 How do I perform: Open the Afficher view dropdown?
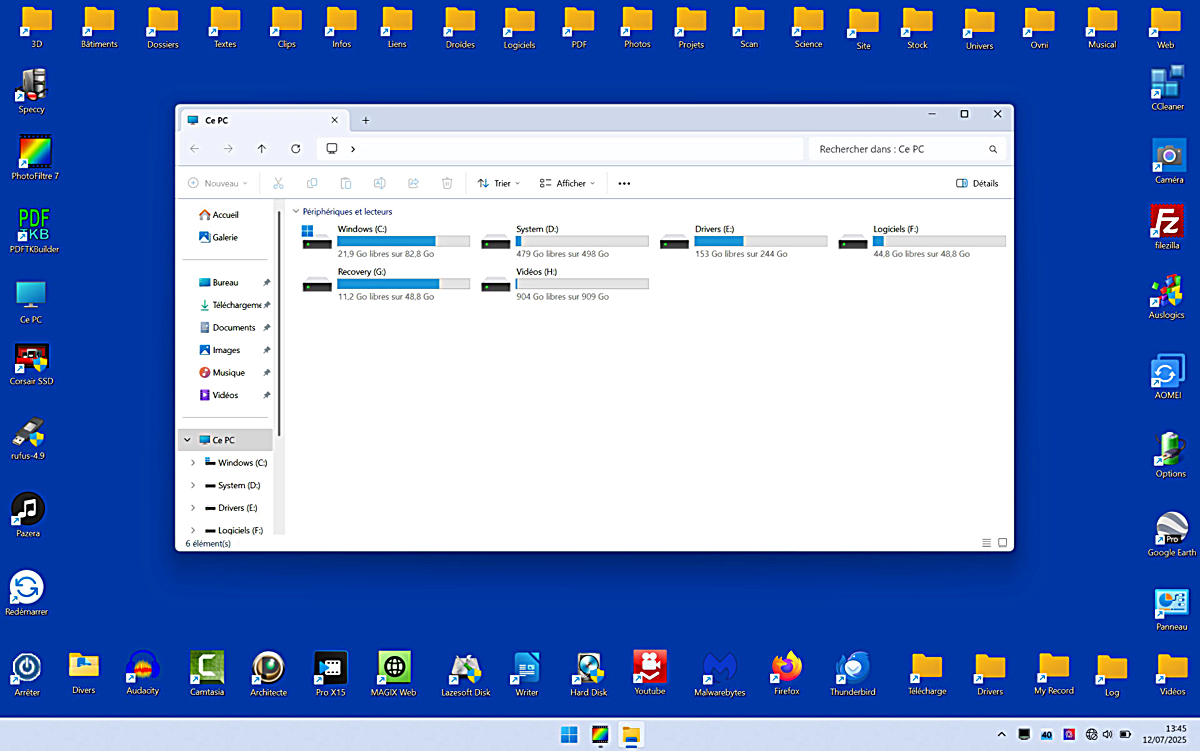[566, 184]
